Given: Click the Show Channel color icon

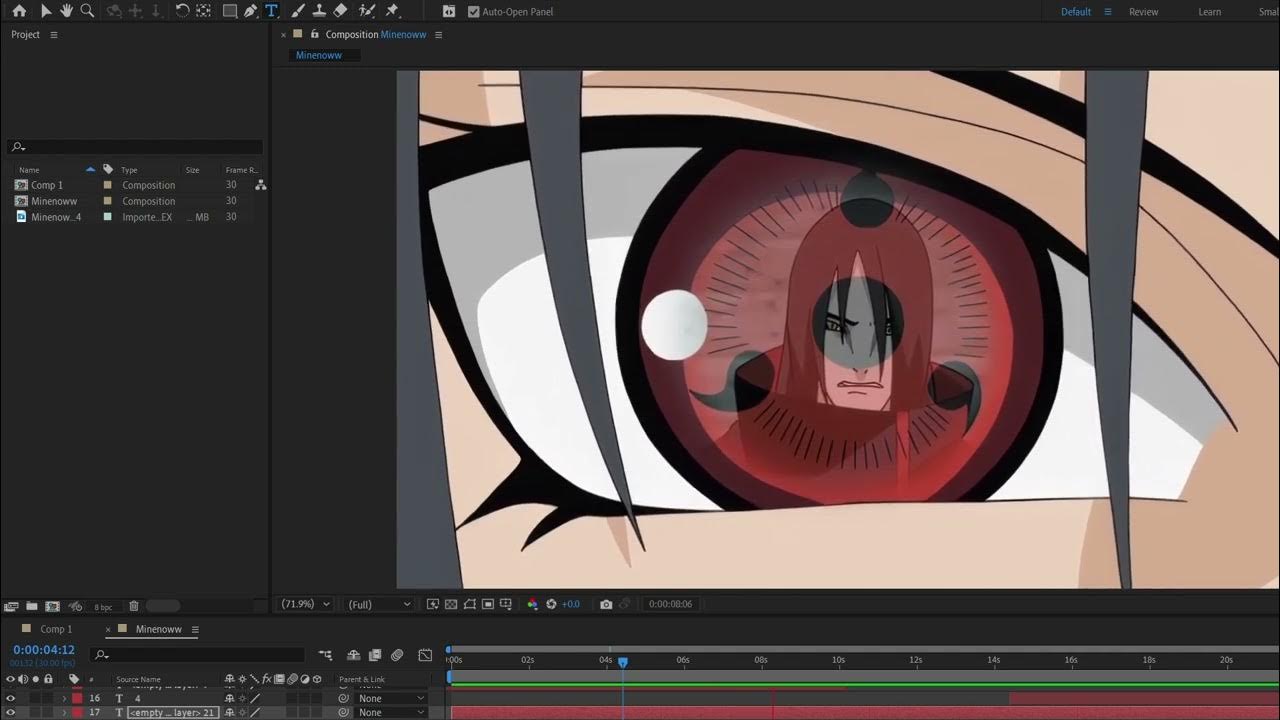Looking at the screenshot, I should (532, 604).
